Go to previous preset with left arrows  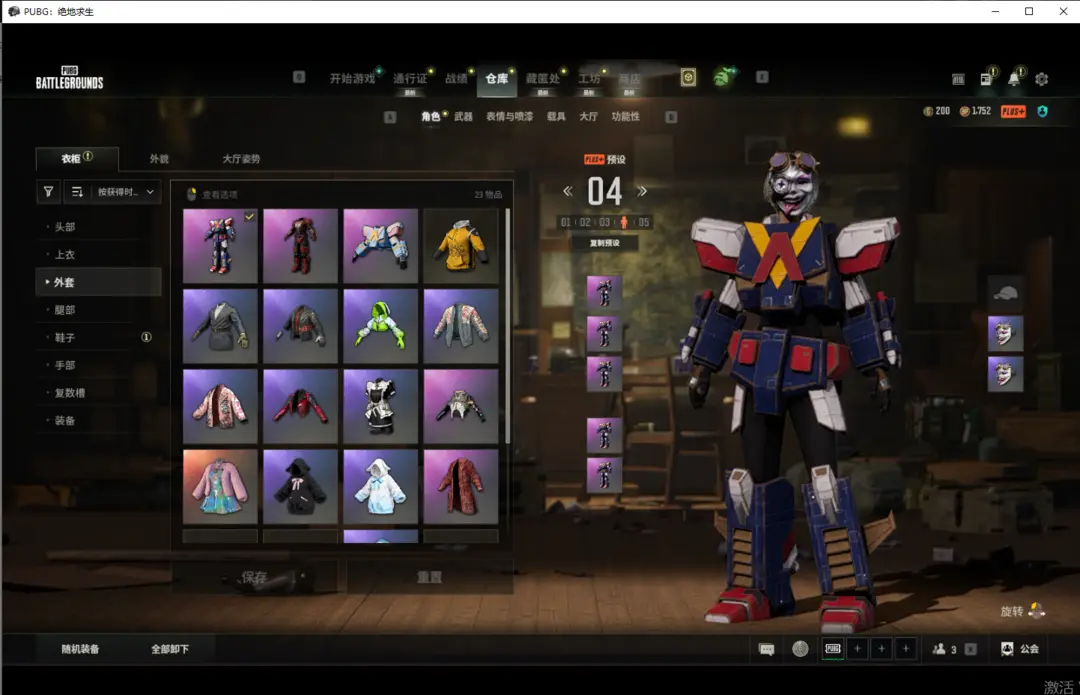click(x=568, y=191)
